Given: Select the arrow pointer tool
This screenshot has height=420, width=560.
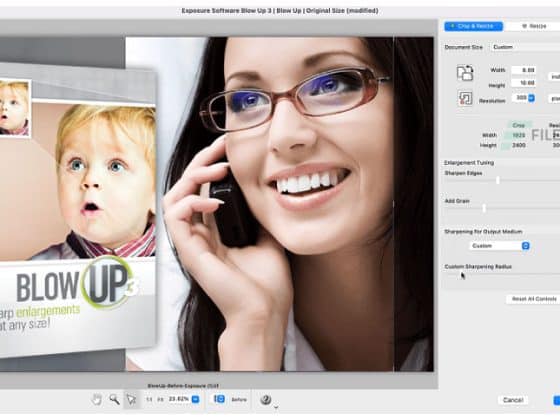Looking at the screenshot, I should [131, 399].
